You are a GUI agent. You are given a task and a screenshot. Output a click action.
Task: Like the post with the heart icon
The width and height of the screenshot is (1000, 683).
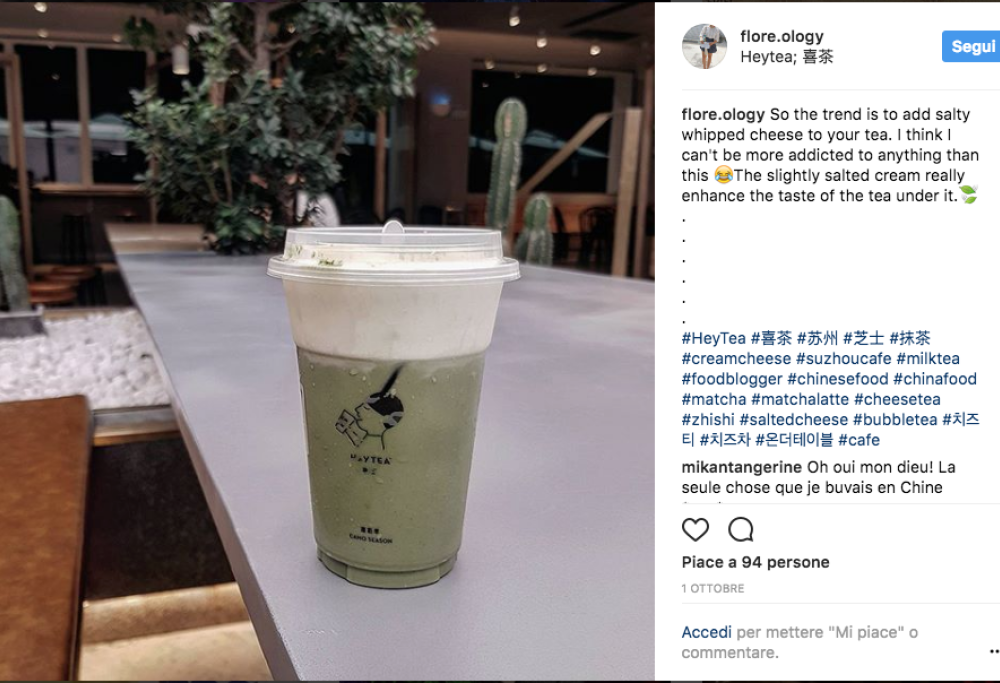(695, 529)
